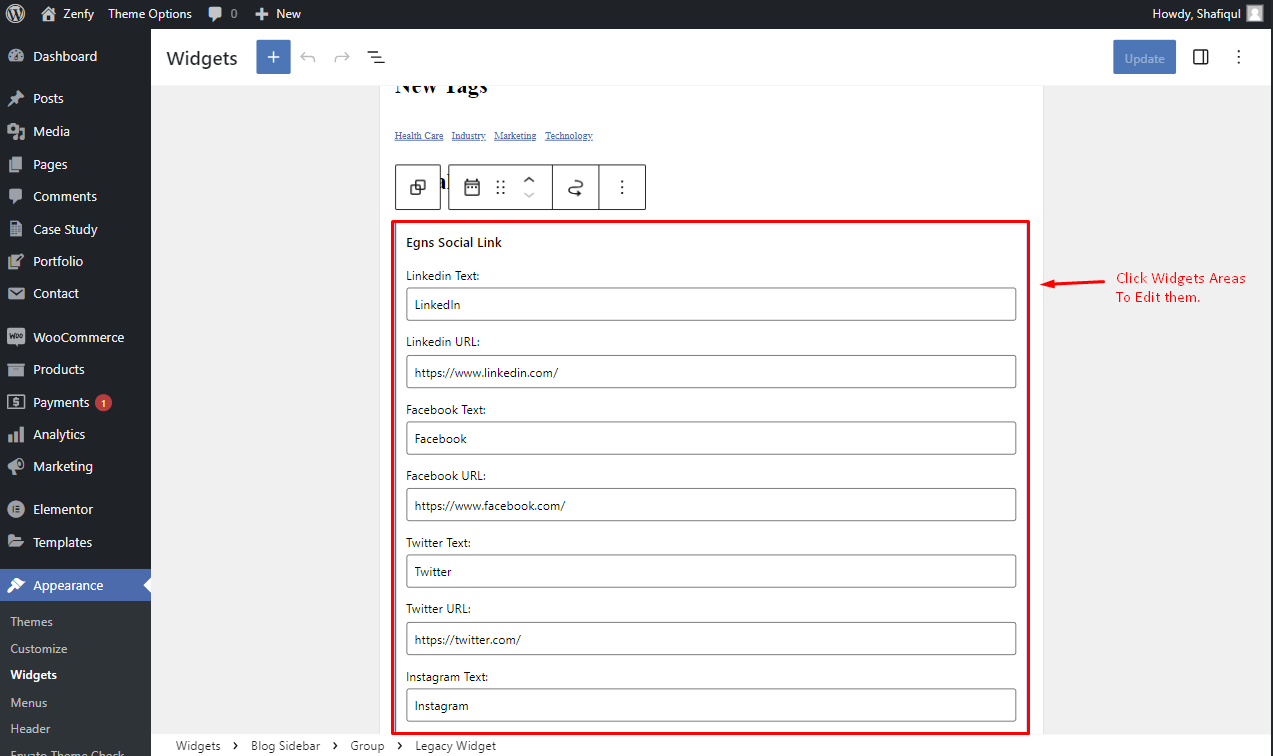Open the Marketing tag link
Screen dimensions: 1273x756
point(515,136)
